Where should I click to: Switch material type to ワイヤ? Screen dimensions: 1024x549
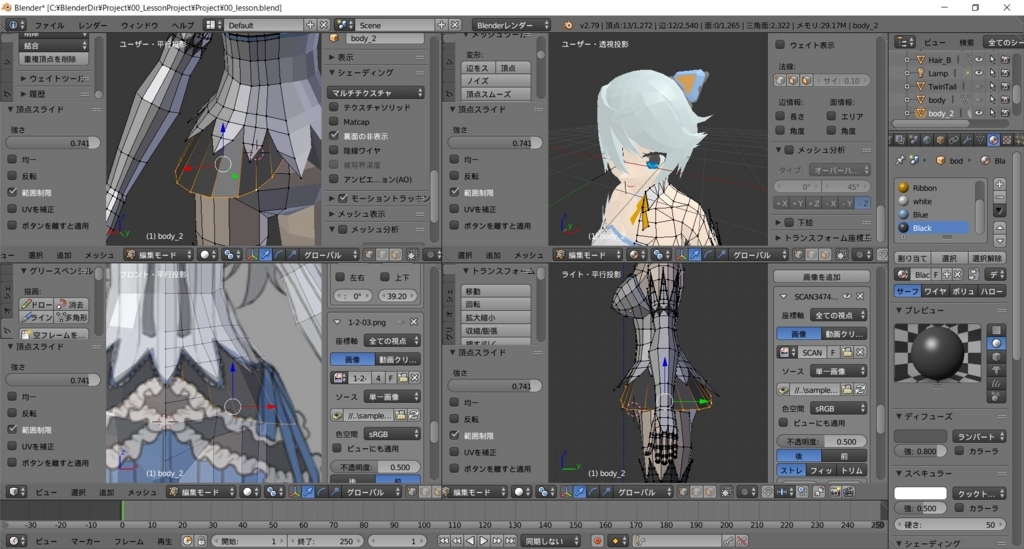coord(935,291)
